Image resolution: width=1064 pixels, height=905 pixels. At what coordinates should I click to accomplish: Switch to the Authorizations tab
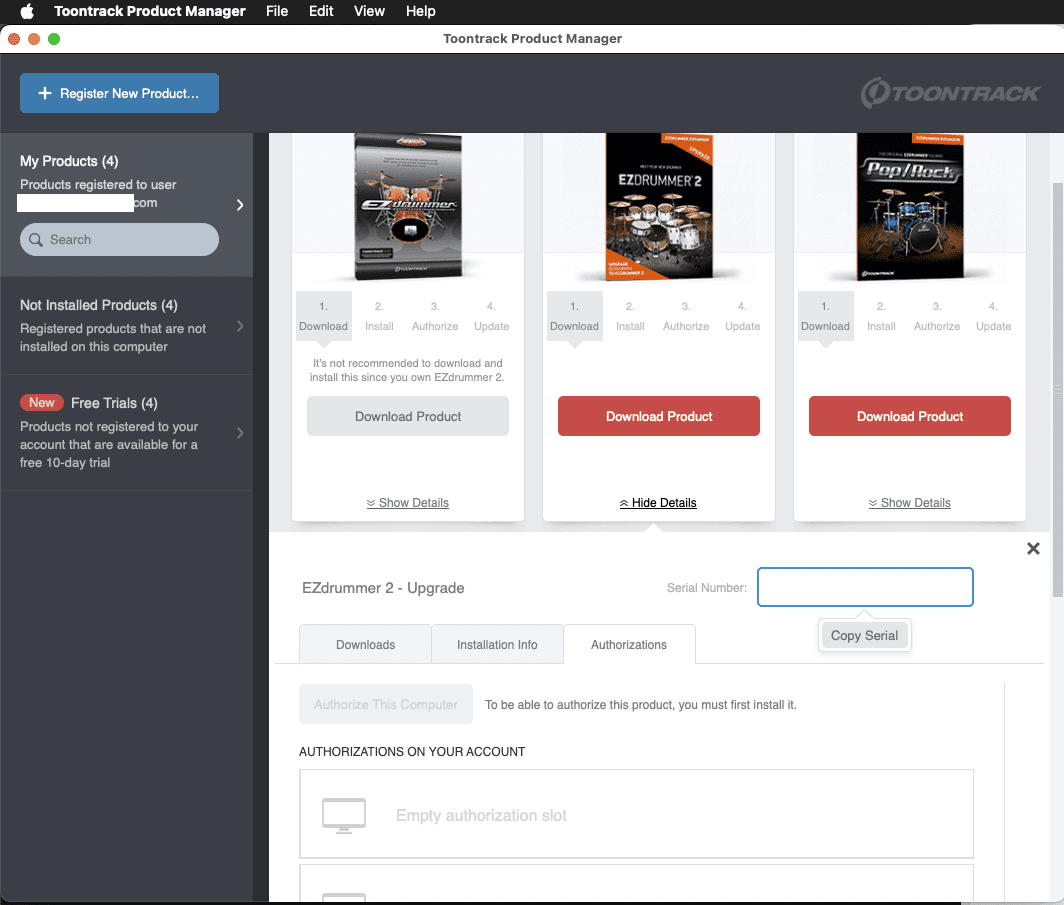(x=629, y=644)
